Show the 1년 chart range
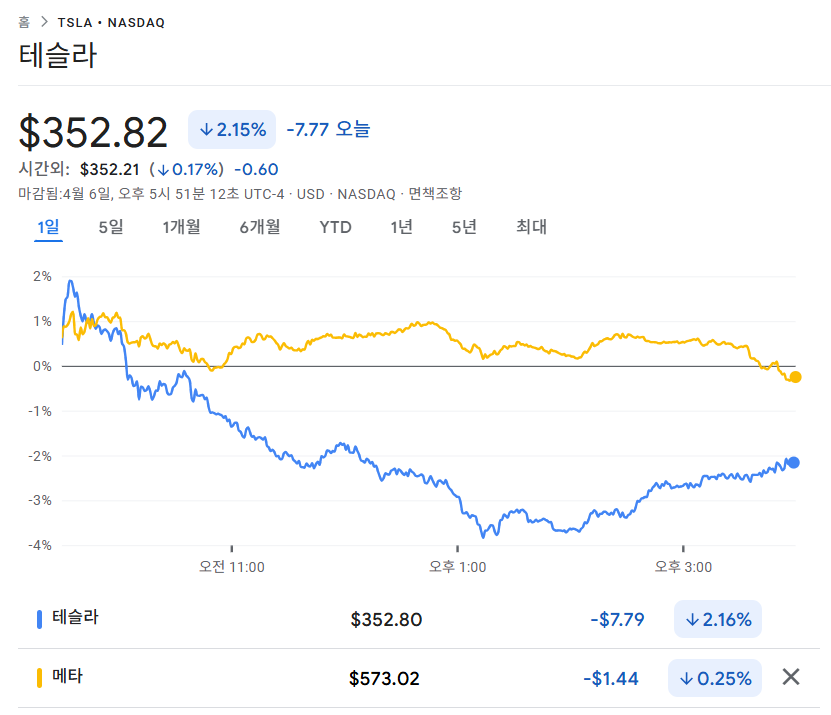 pos(401,227)
